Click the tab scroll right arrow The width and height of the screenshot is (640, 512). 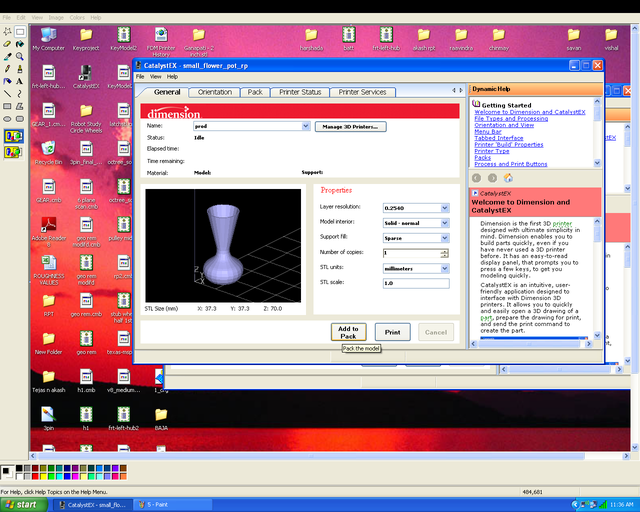coord(461,90)
